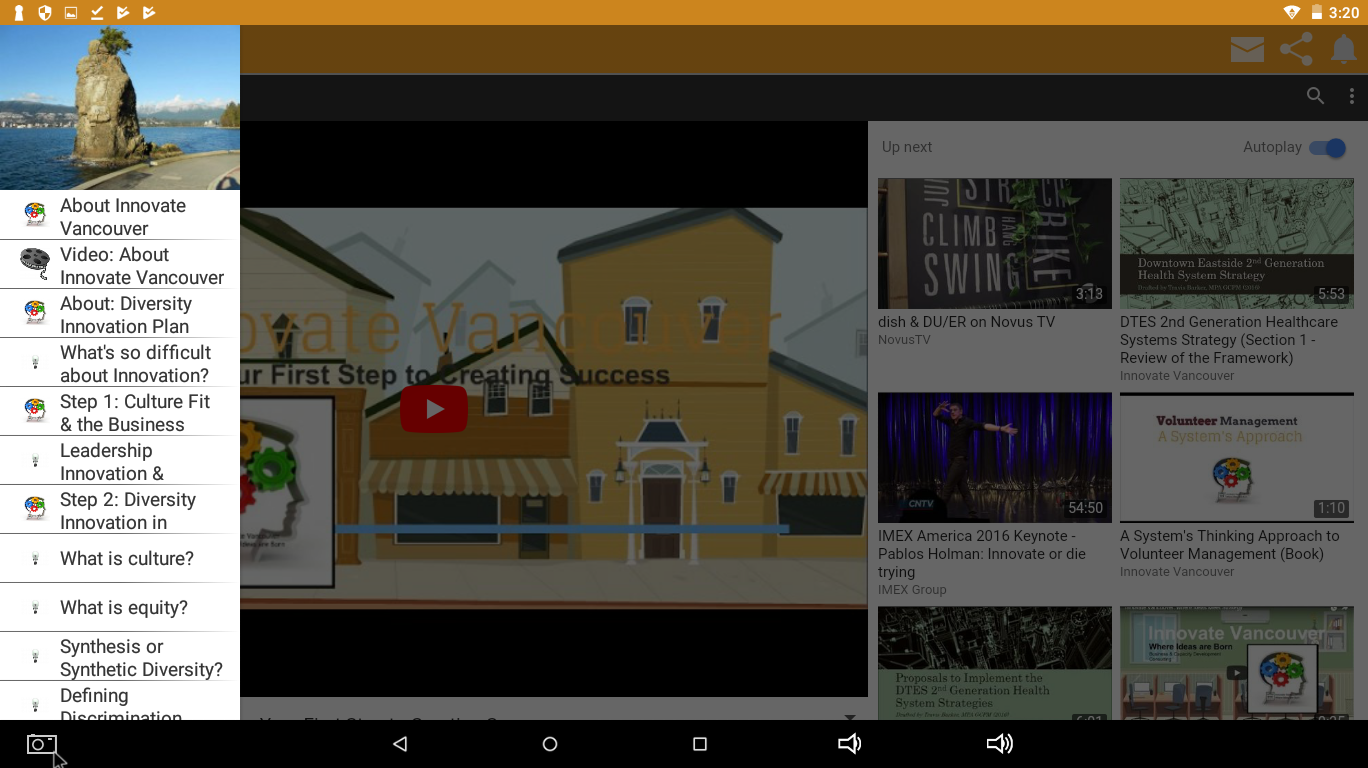This screenshot has height=768, width=1368.
Task: Click dish & DU/ER on Novus TV title
Action: pos(966,322)
